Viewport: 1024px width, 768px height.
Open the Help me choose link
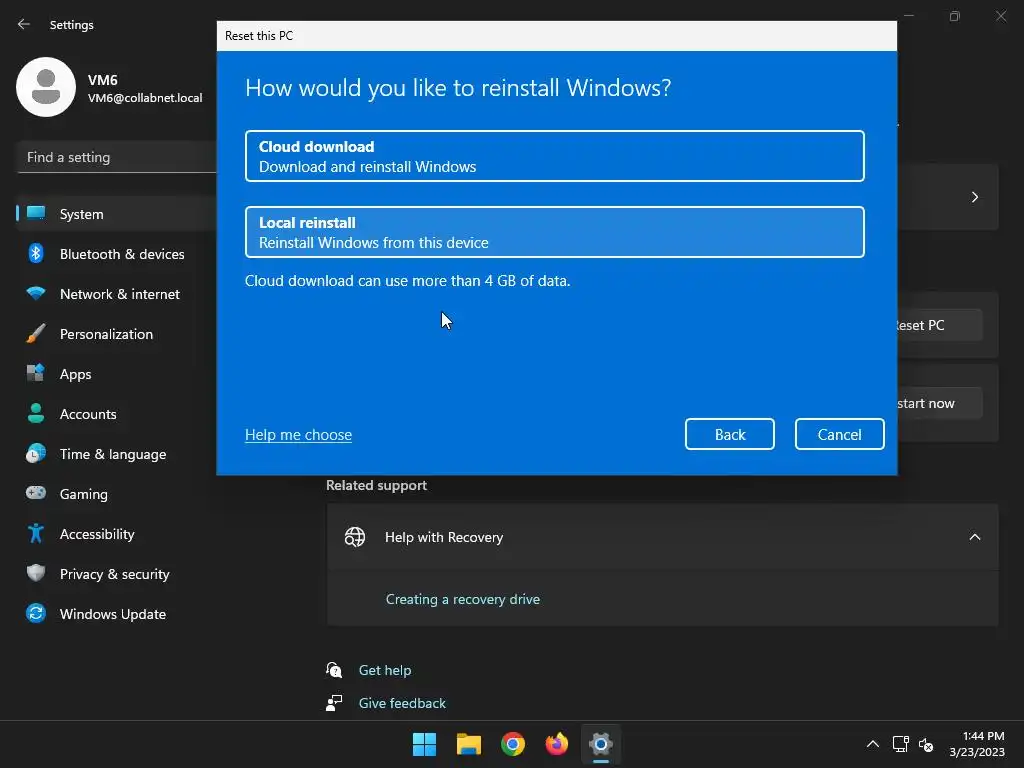coord(298,435)
